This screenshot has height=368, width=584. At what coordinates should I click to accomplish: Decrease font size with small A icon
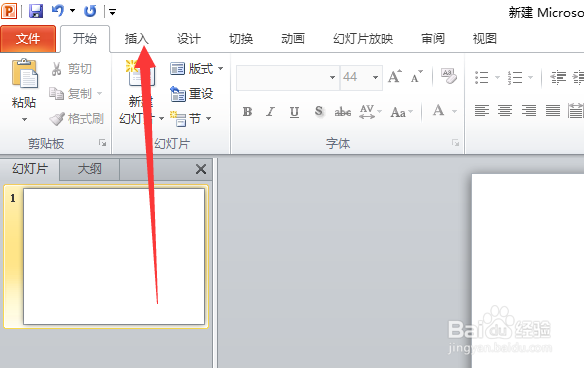coord(417,77)
